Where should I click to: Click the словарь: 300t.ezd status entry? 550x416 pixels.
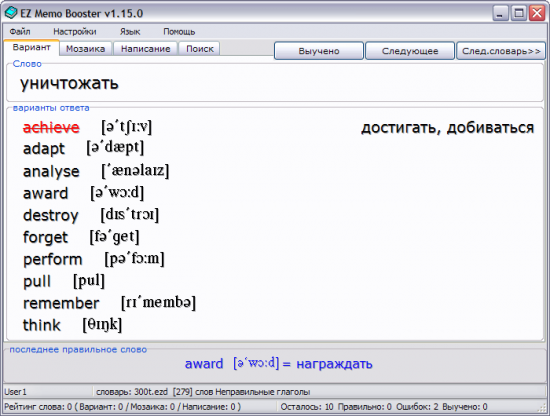[203, 392]
